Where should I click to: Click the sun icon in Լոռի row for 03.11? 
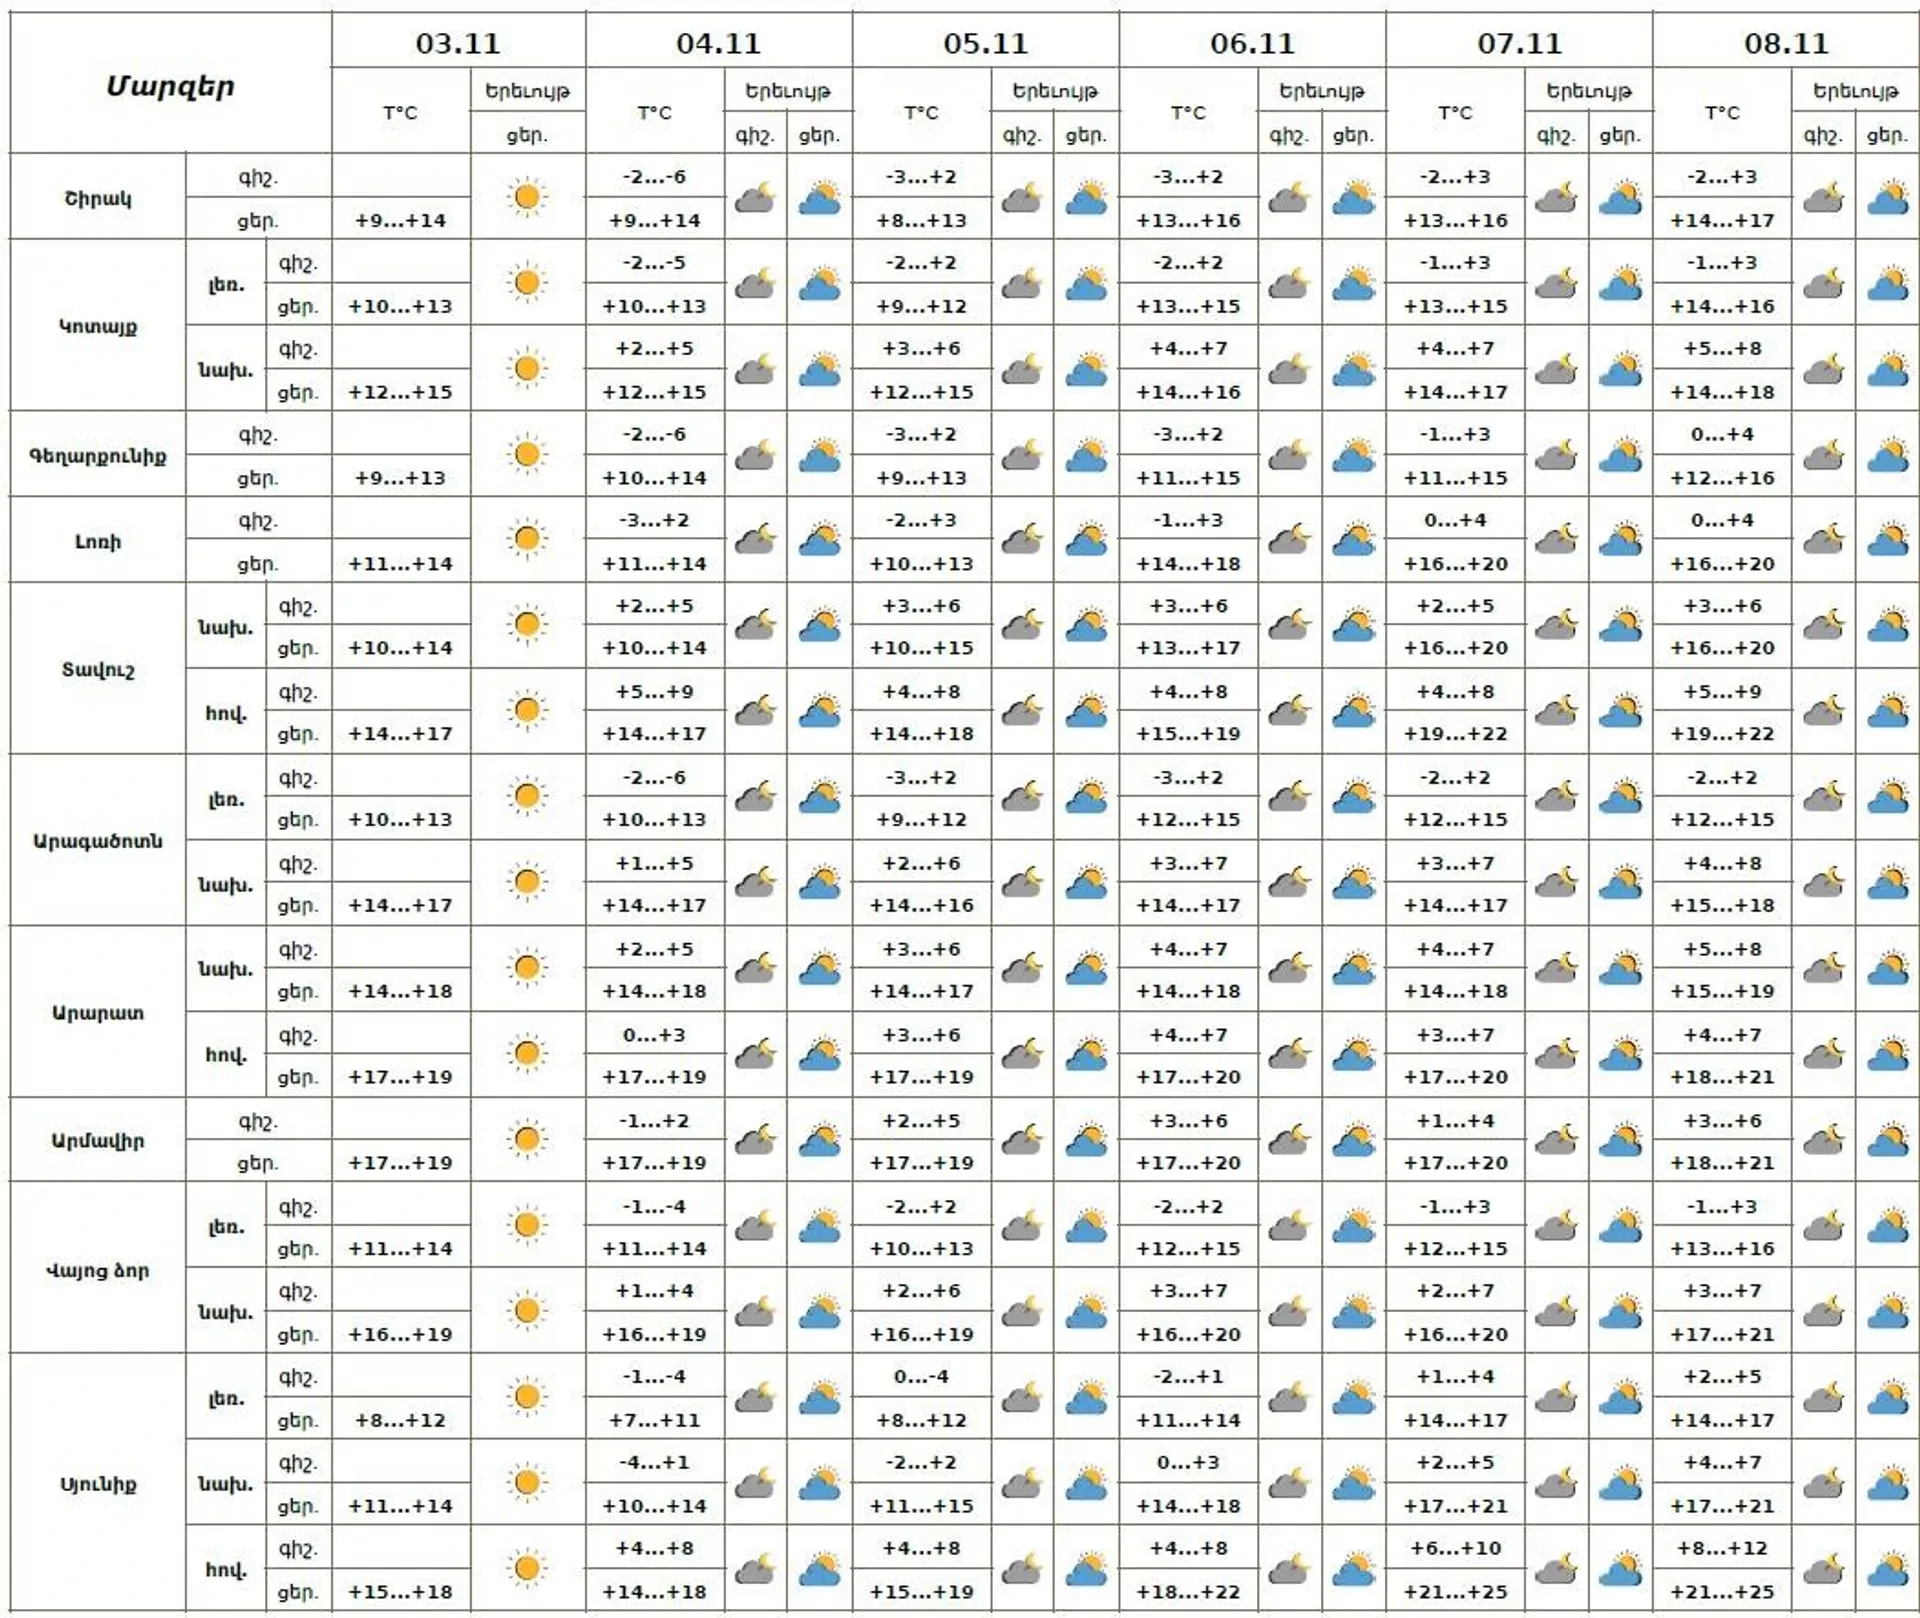[x=526, y=539]
